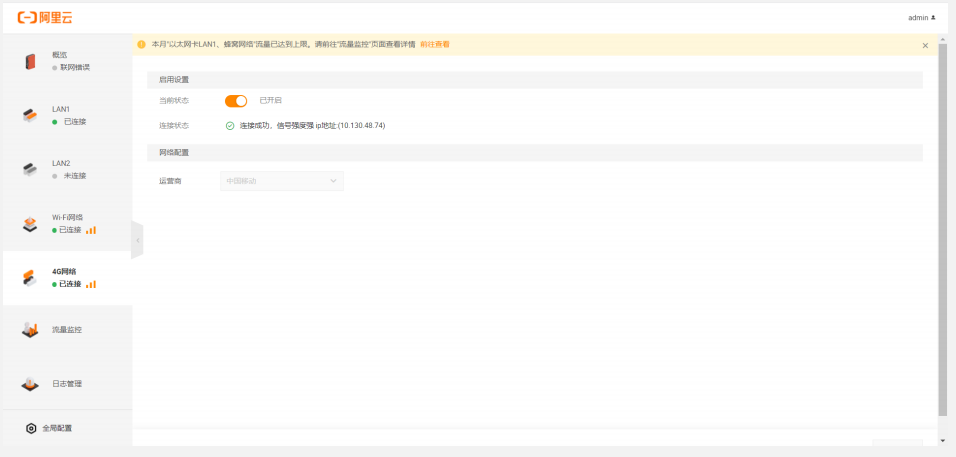956x457 pixels.
Task: Click the page vertical scrollbar thumb
Action: (942, 230)
